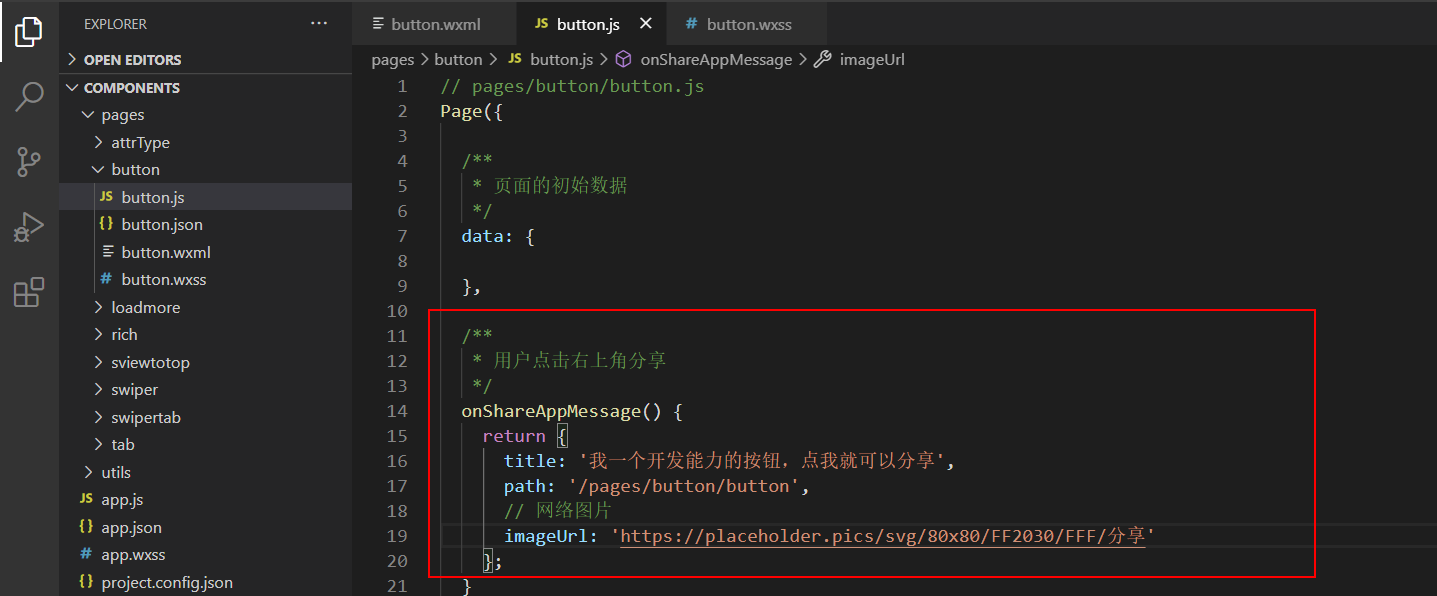
Task: Click pages in the breadcrumb
Action: pyautogui.click(x=393, y=60)
